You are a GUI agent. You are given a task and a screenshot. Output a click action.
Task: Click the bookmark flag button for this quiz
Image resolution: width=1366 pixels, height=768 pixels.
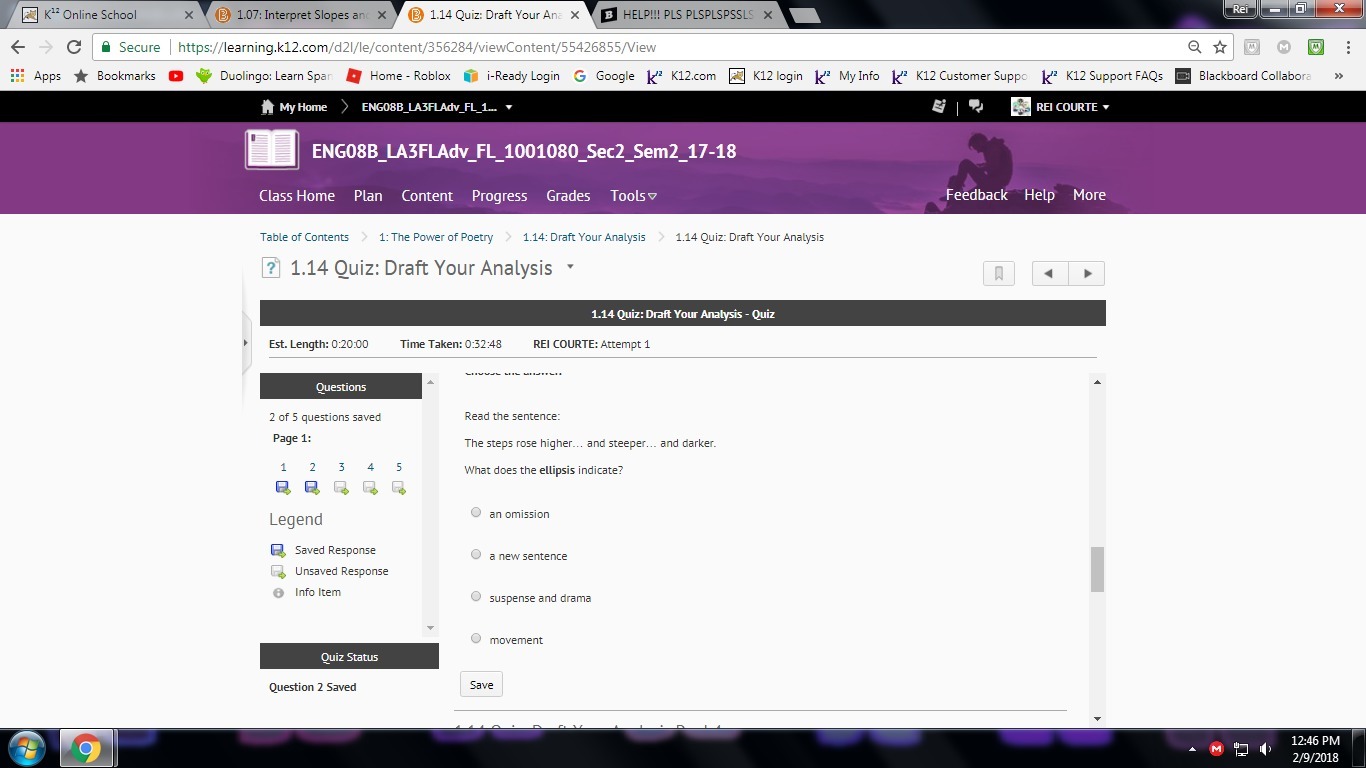coord(999,273)
